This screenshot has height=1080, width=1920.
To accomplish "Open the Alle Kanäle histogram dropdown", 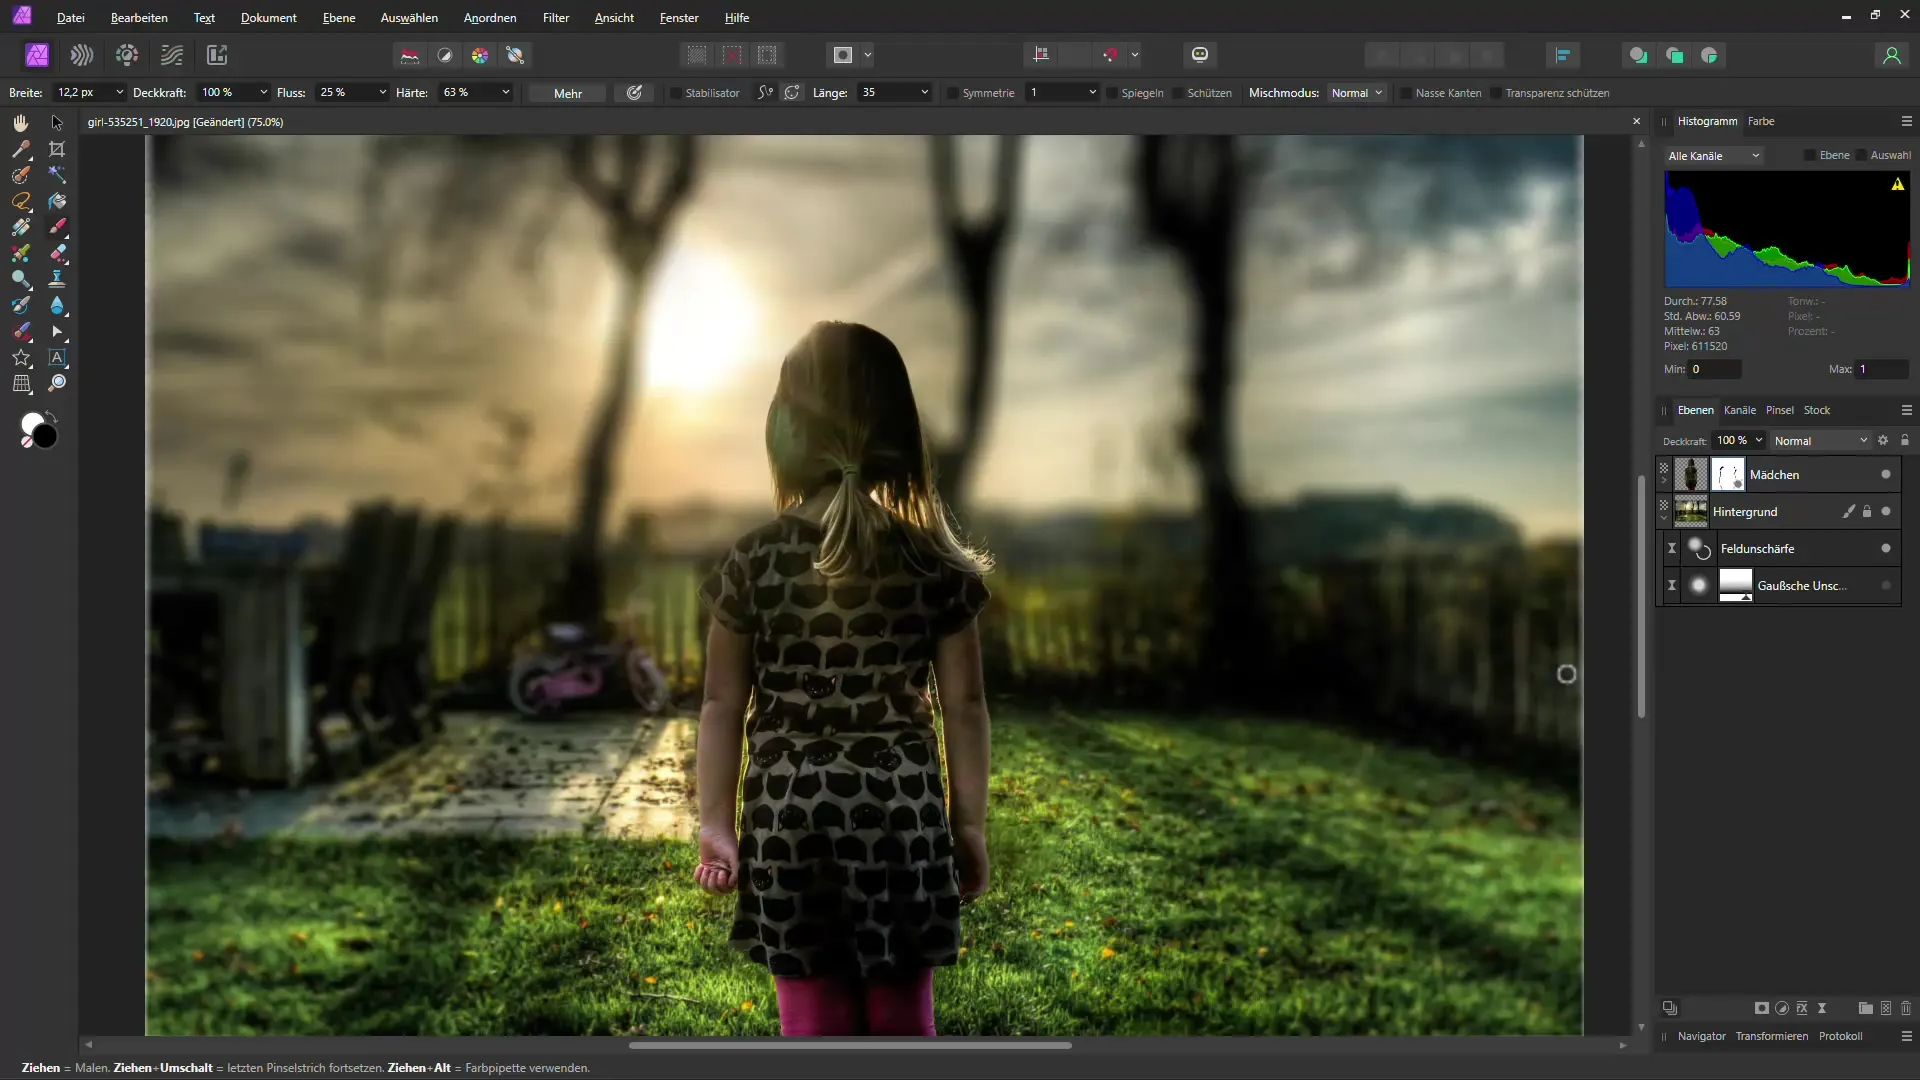I will tap(1714, 156).
